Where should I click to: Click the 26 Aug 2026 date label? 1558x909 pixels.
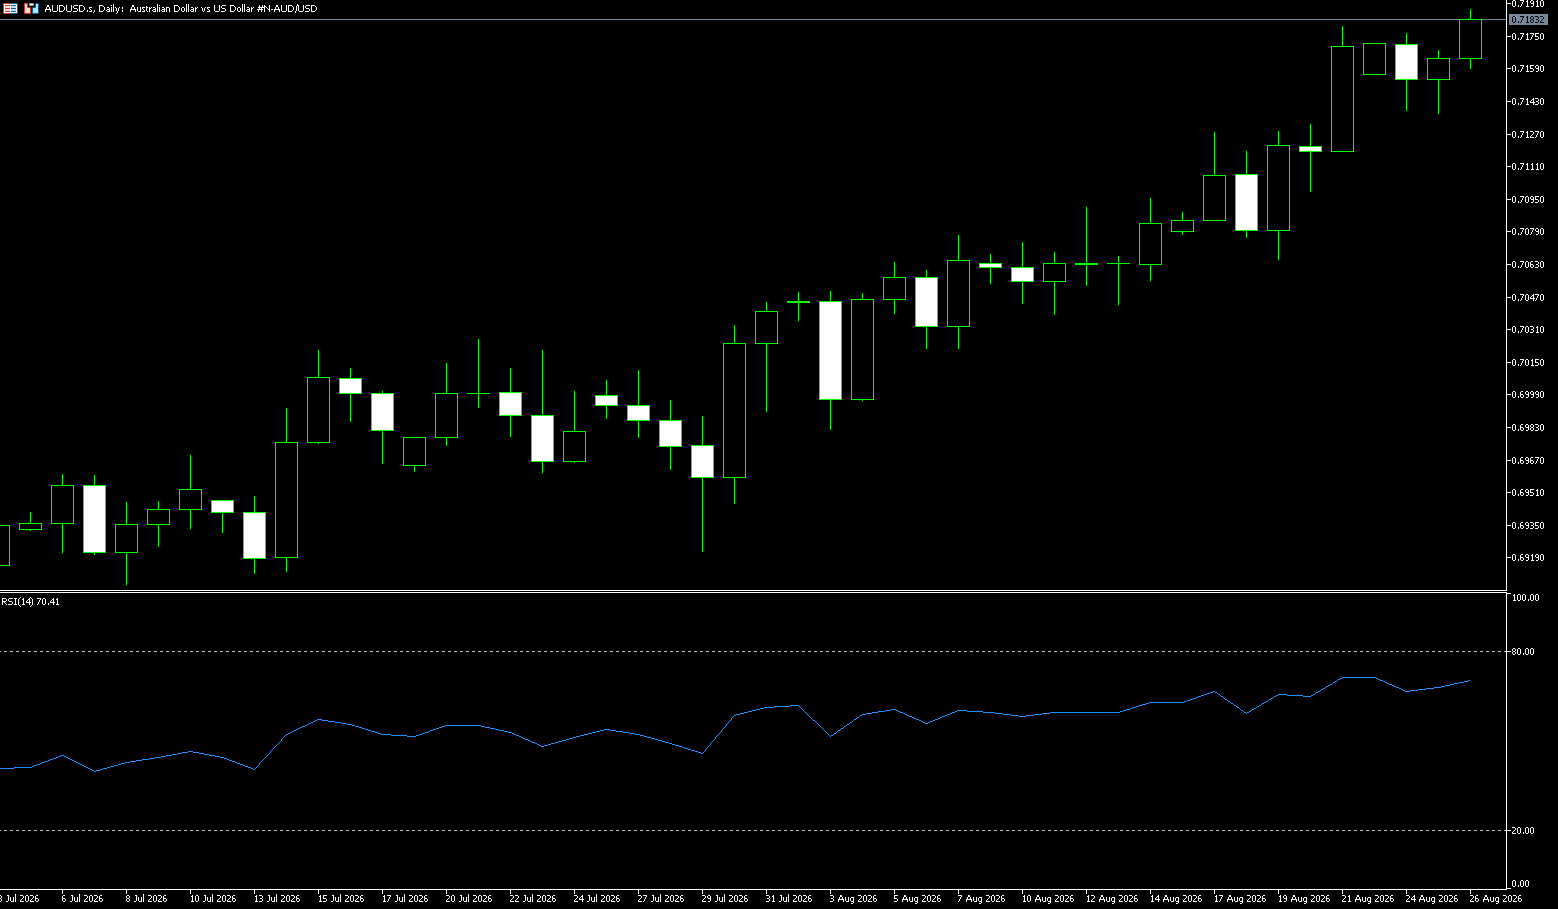1496,899
